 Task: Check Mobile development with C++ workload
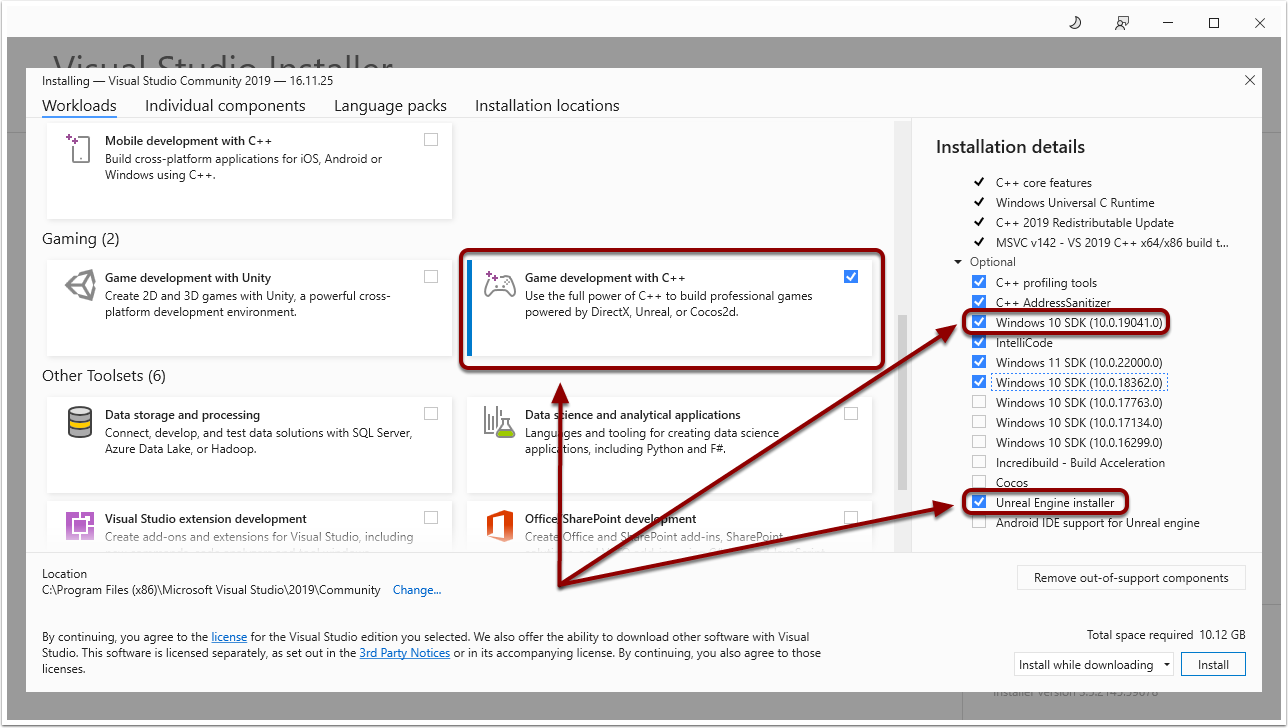coord(431,140)
